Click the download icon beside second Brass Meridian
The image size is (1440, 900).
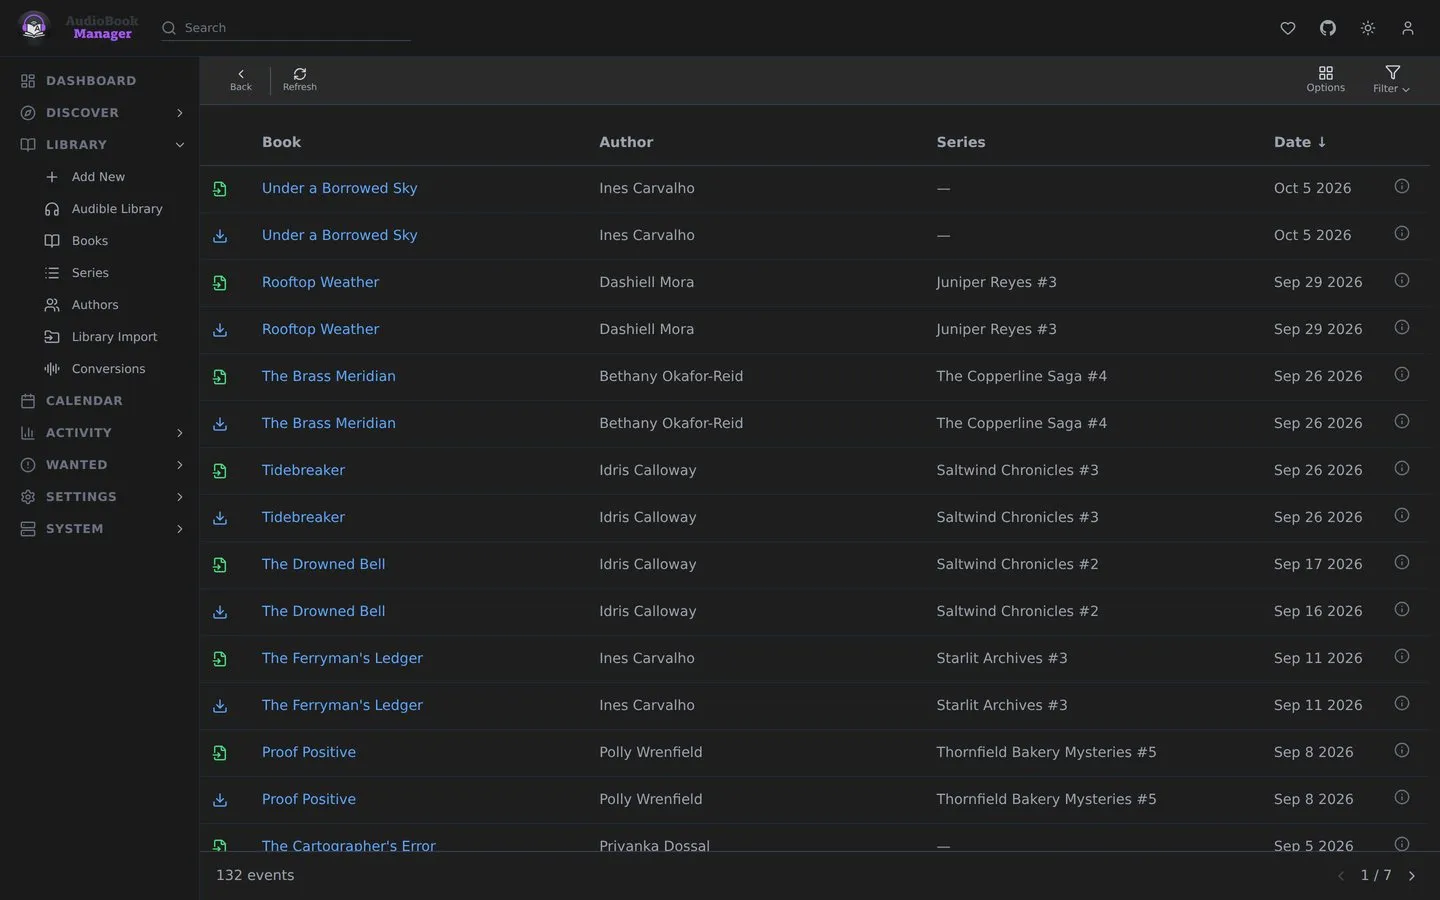click(220, 424)
